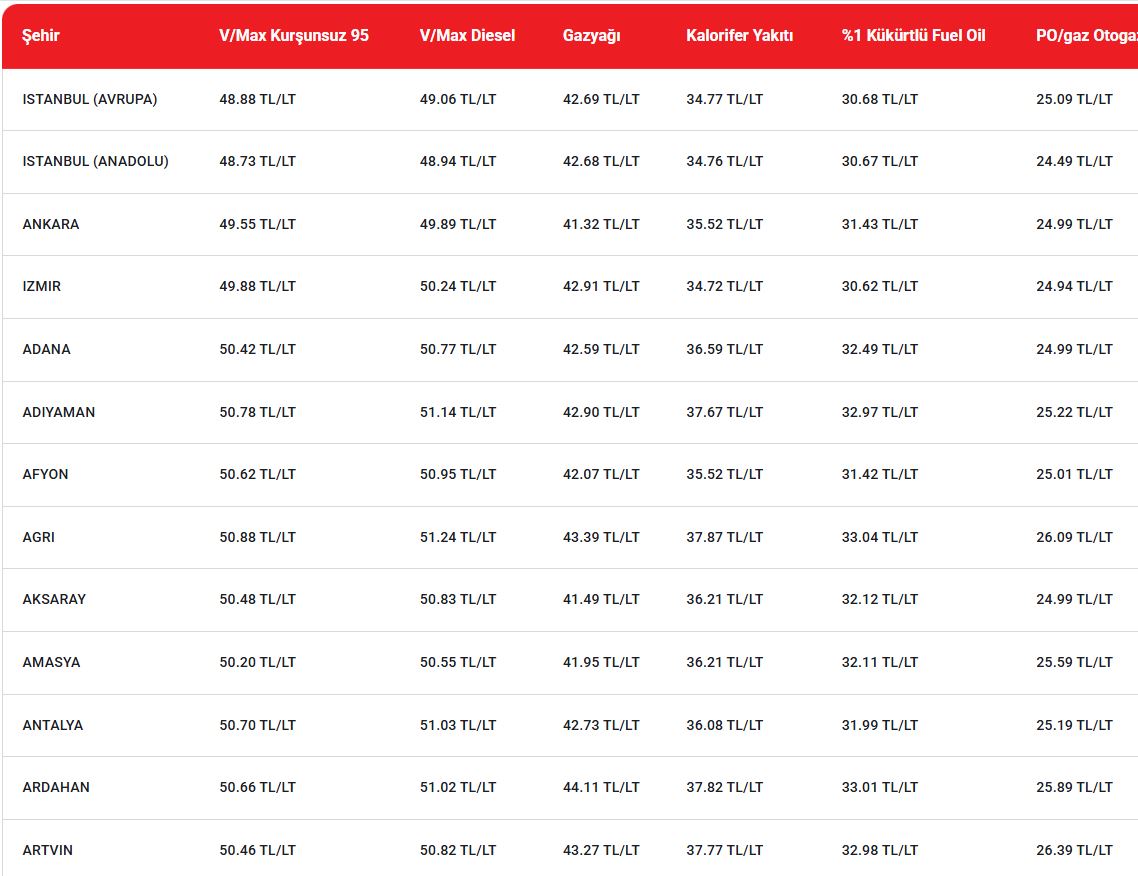Select the AFYON city cell
This screenshot has height=876, width=1138.
tap(45, 475)
